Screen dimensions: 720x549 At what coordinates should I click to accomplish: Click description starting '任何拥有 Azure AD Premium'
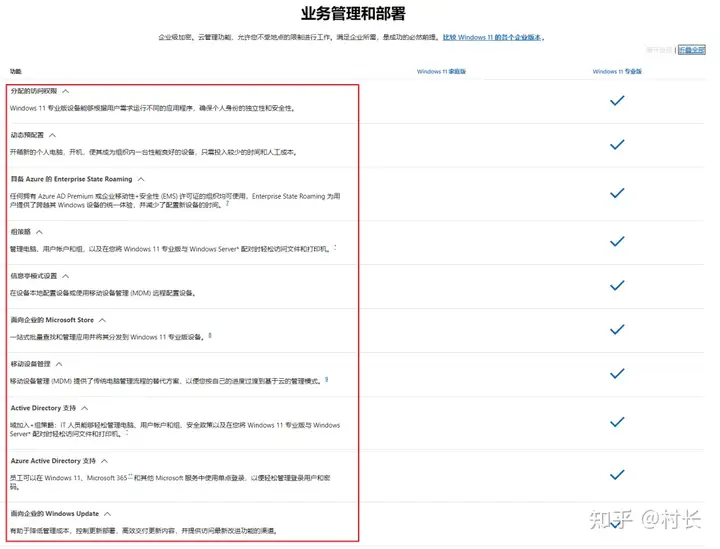175,201
